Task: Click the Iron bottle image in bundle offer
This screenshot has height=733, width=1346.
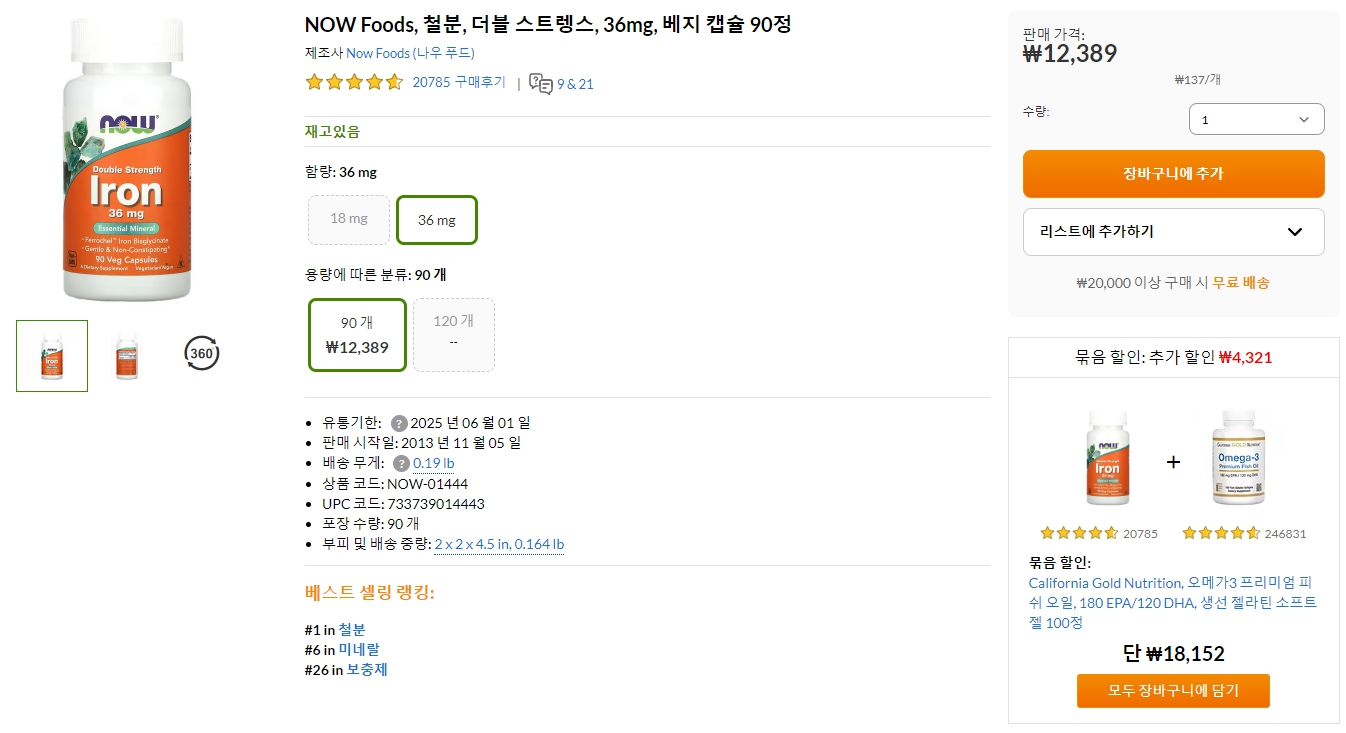Action: pos(1106,458)
